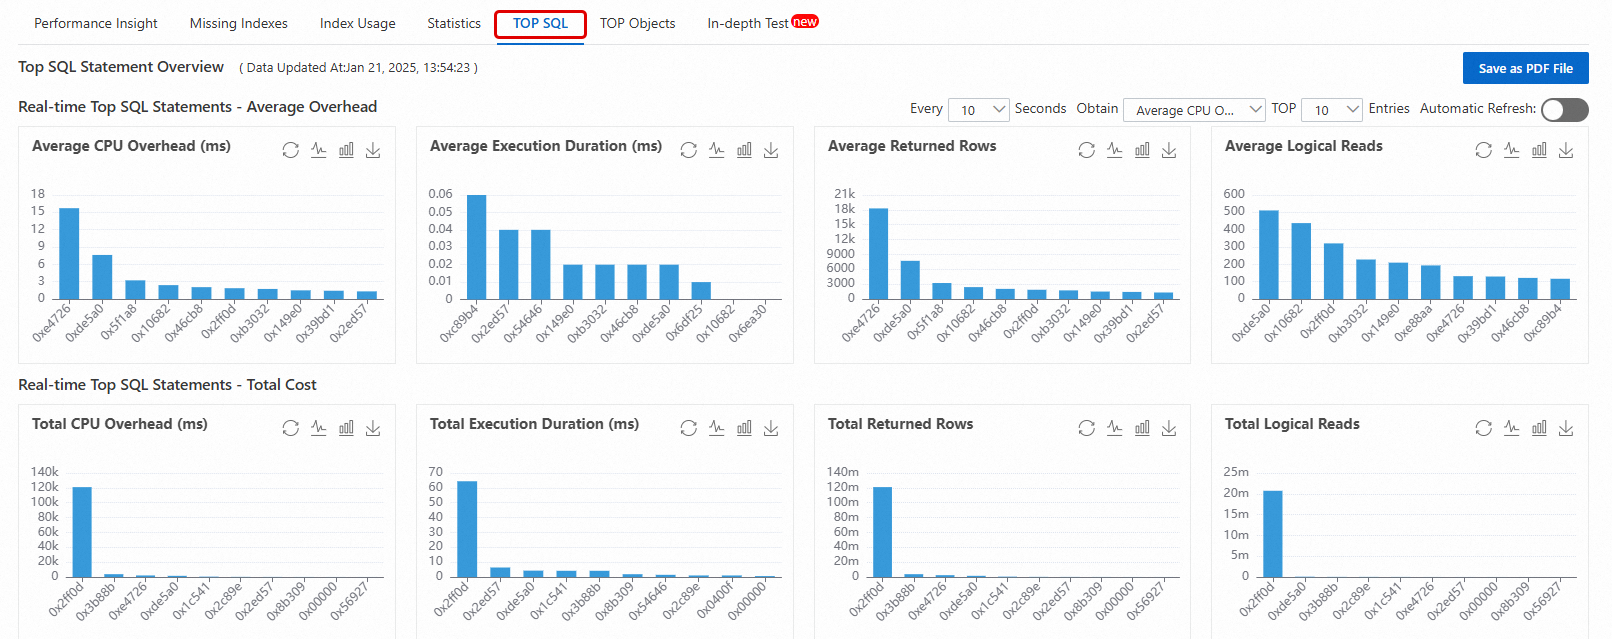Open the refresh interval Seconds dropdown
Viewport: 1612px width, 639px height.
click(979, 110)
